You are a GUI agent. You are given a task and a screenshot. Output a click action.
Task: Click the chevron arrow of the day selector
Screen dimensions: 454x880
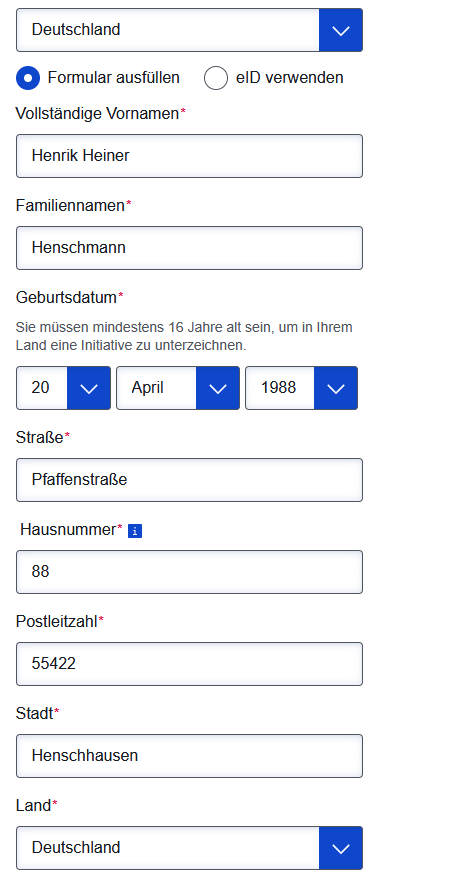click(89, 388)
